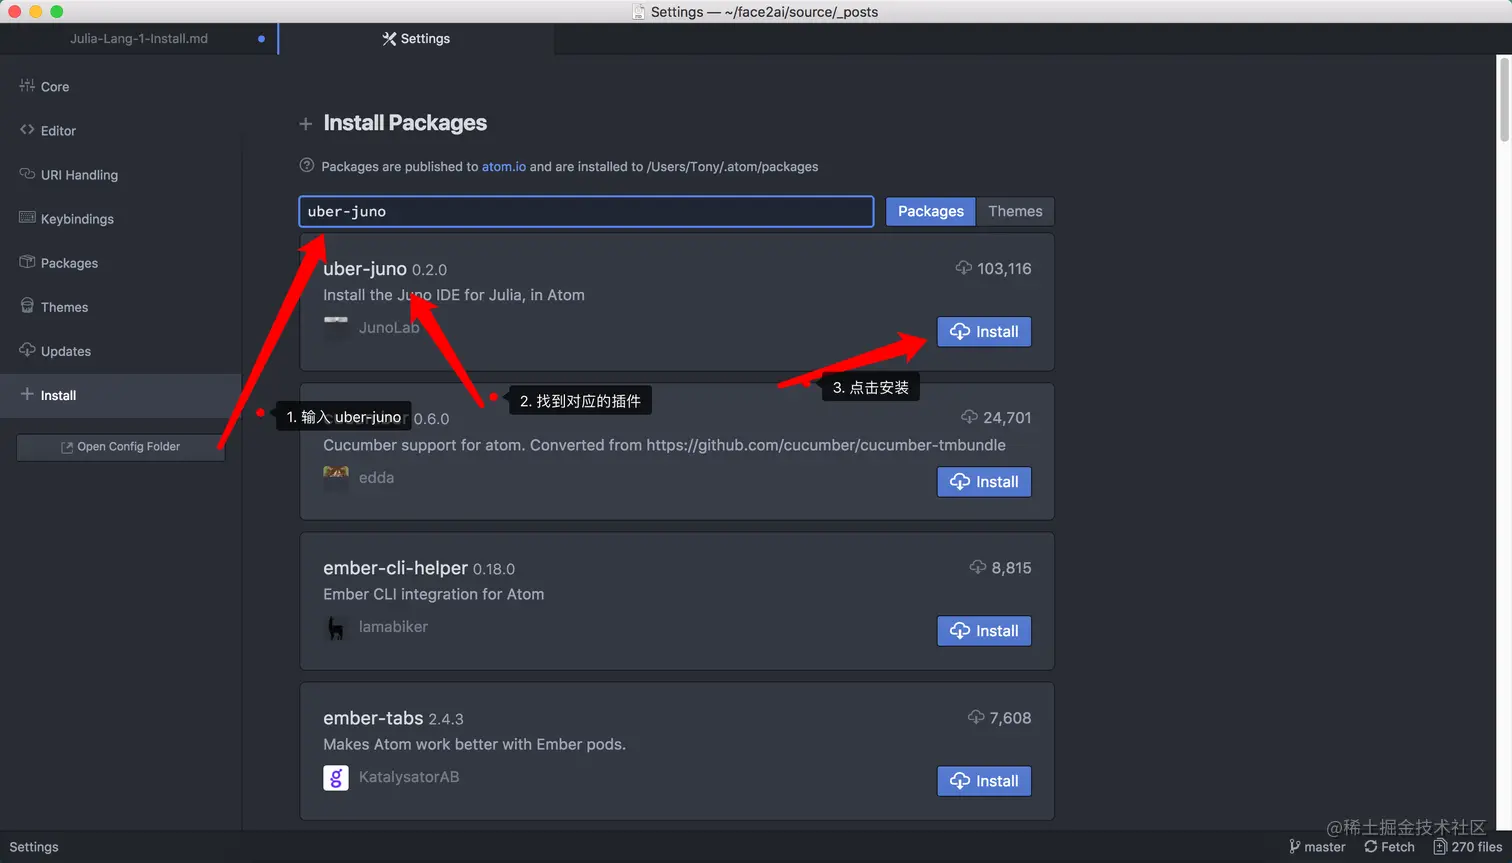The image size is (1512, 863).
Task: Click the JunoLab avatar icon
Action: [336, 328]
